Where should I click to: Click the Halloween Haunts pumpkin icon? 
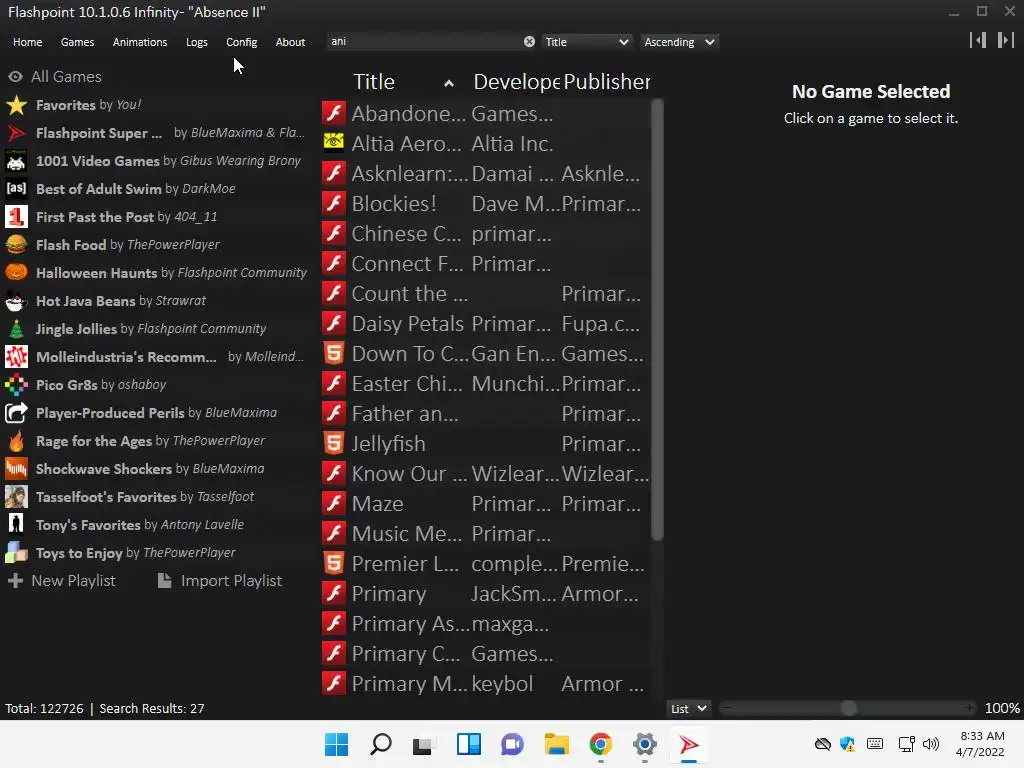[16, 273]
